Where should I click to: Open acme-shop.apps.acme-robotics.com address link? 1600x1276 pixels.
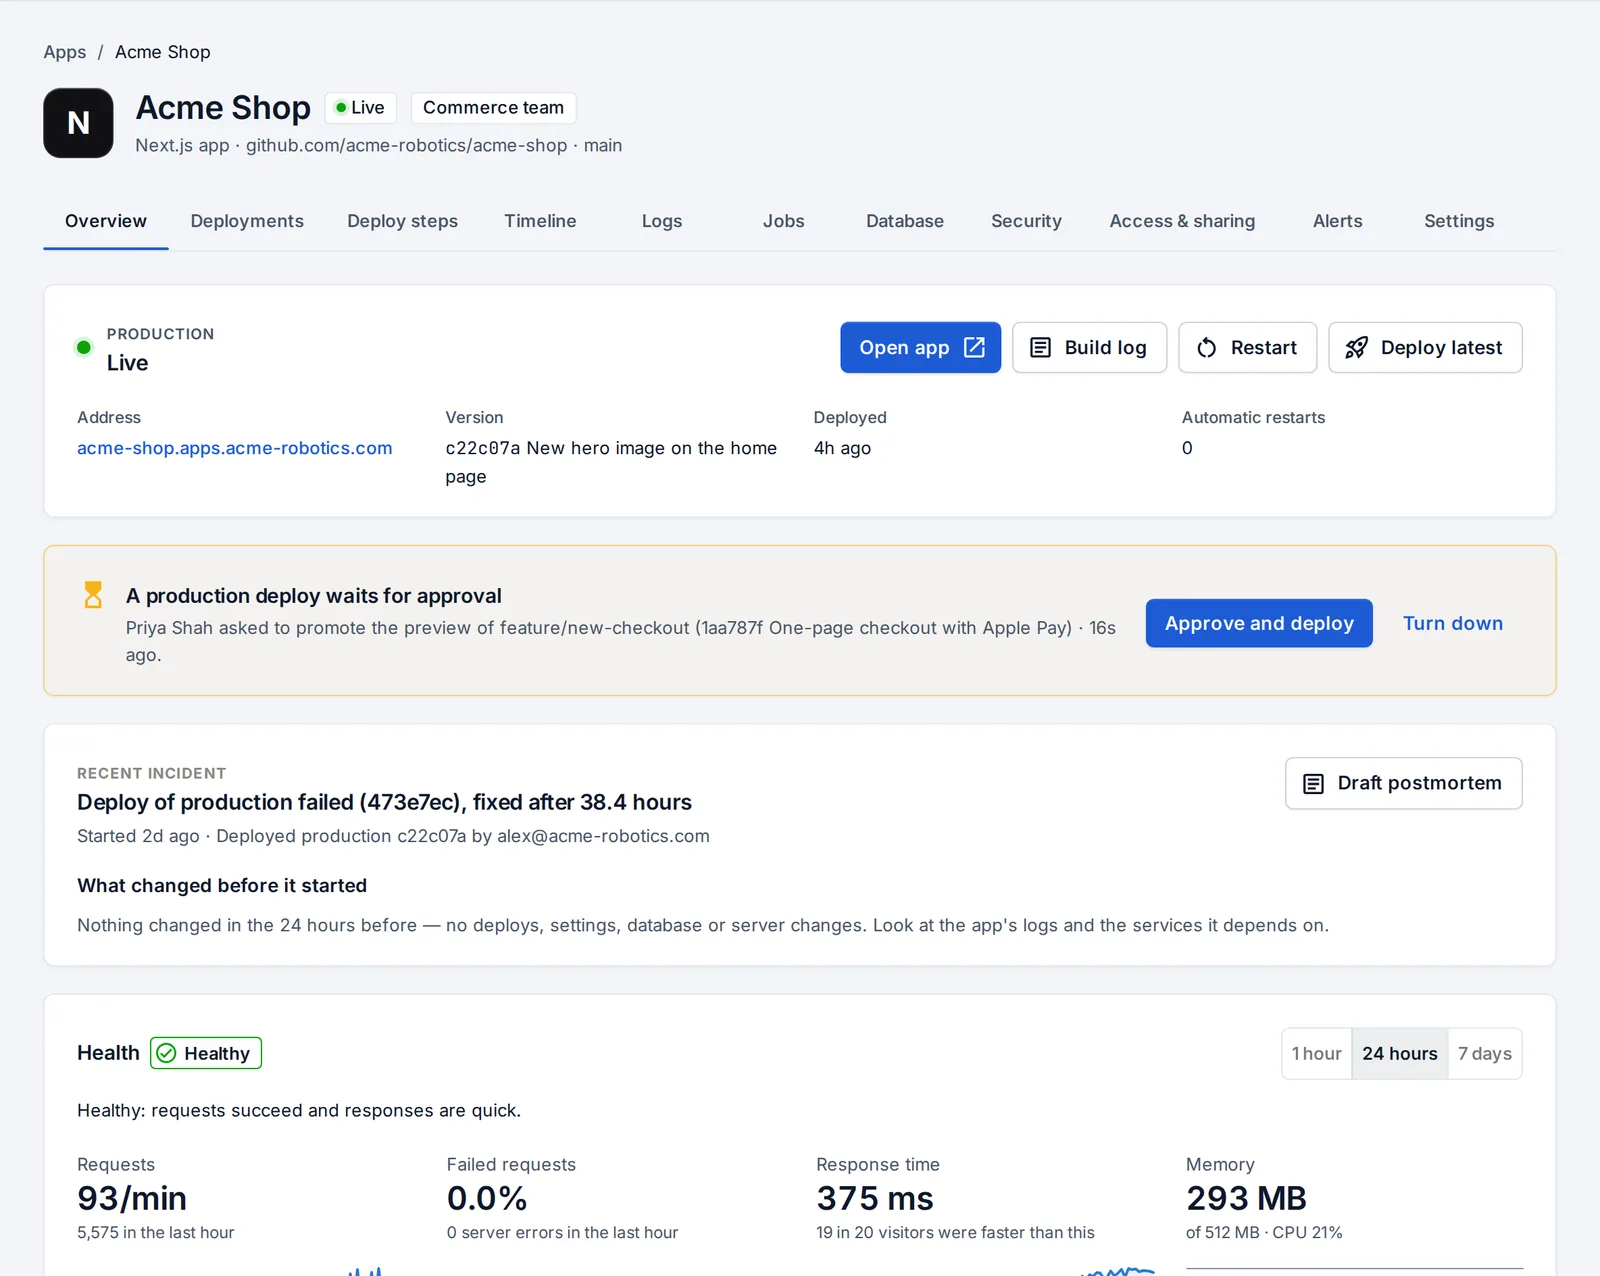tap(235, 448)
